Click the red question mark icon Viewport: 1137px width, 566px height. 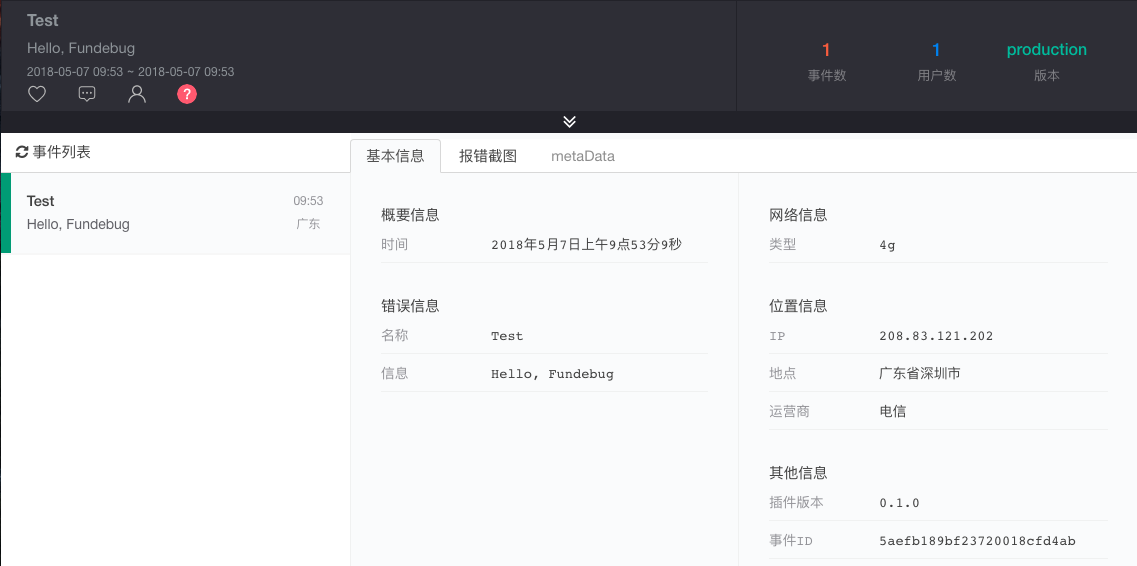coord(187,94)
